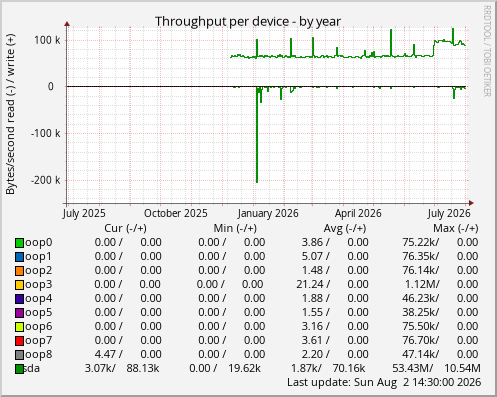The height and width of the screenshot is (397, 497).
Task: Click the oop3 yellow color swatch
Action: [x=19, y=285]
